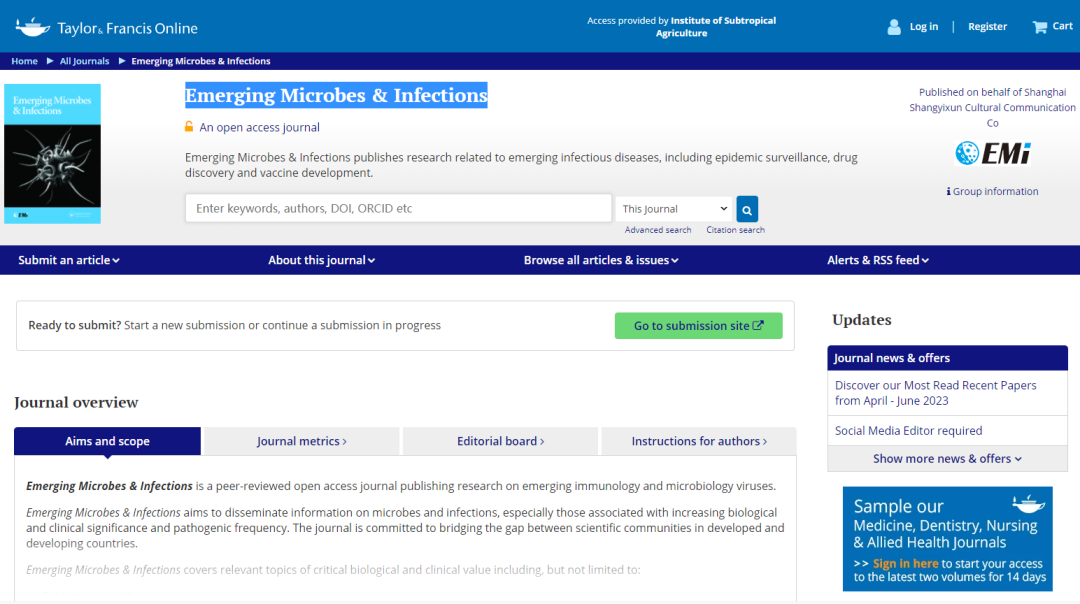1080x604 pixels.
Task: Click Go to submission site button
Action: pos(698,326)
